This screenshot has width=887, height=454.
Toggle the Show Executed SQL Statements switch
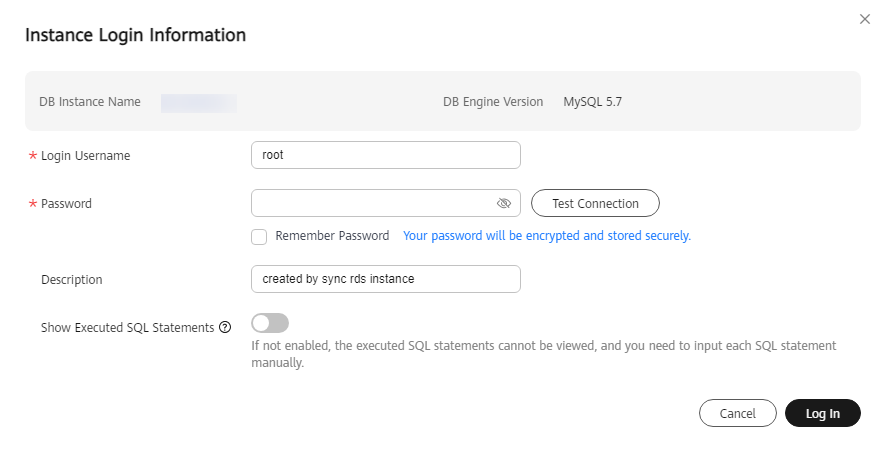[270, 323]
